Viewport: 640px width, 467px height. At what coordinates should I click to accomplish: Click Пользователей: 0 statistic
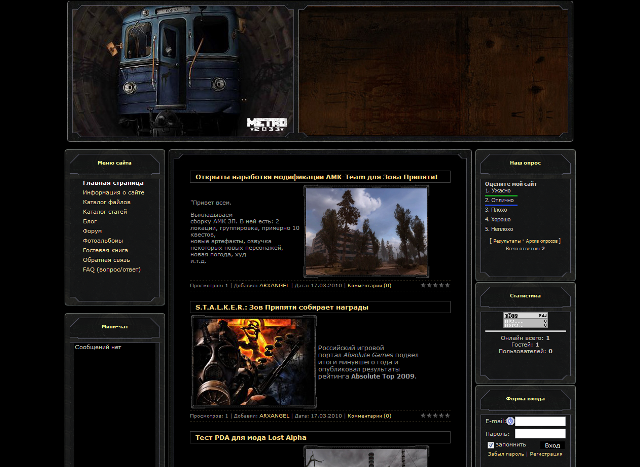(525, 351)
